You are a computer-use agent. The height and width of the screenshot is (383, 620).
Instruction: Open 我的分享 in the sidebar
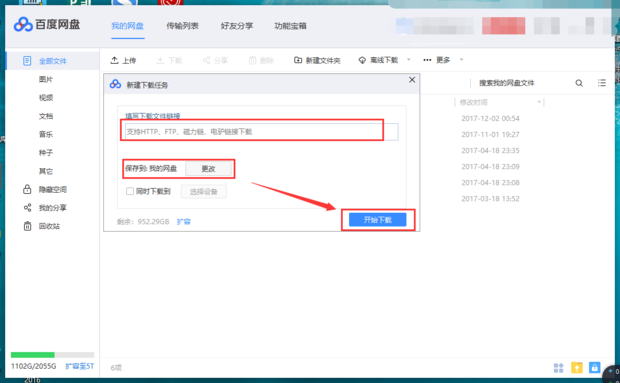[x=53, y=208]
